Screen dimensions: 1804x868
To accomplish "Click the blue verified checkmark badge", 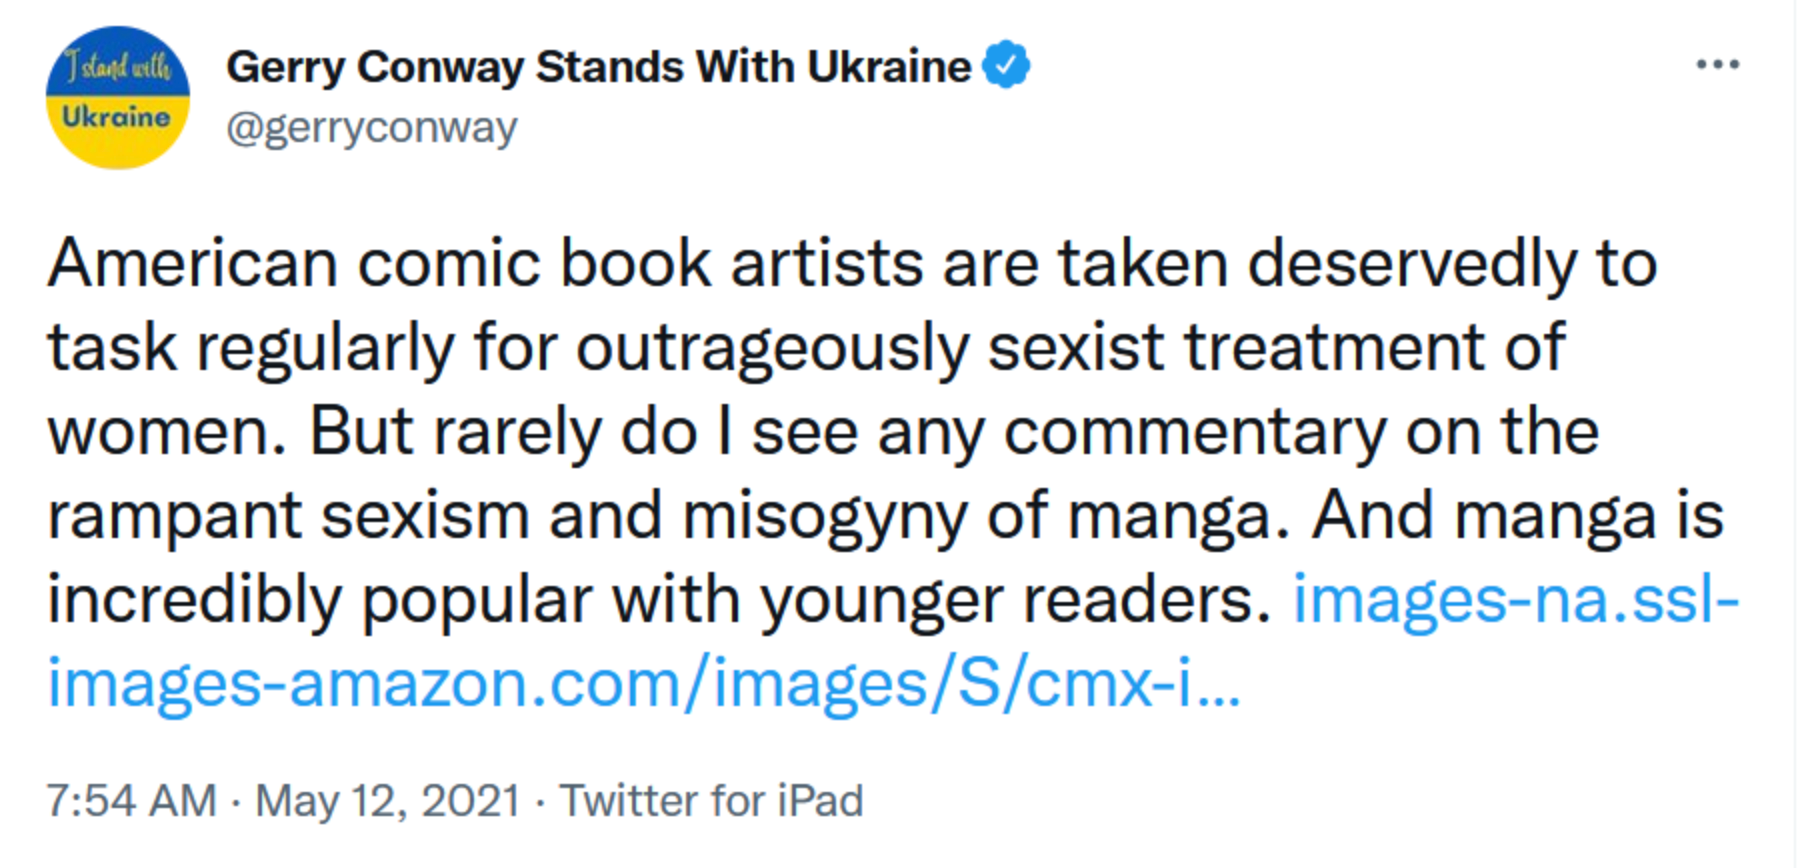I will coord(1006,65).
